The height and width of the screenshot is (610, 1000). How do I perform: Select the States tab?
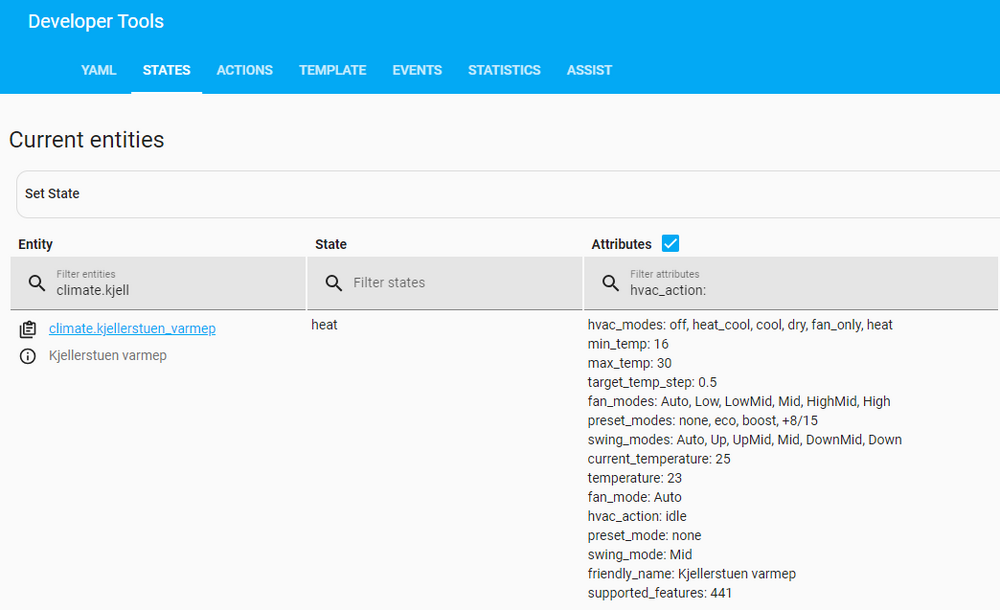pyautogui.click(x=166, y=70)
